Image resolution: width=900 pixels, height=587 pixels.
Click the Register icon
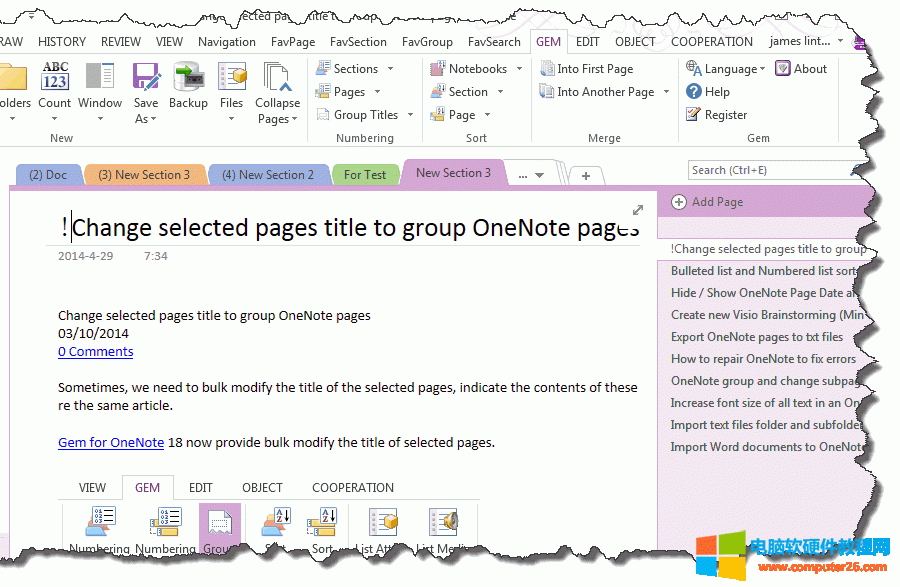(694, 115)
